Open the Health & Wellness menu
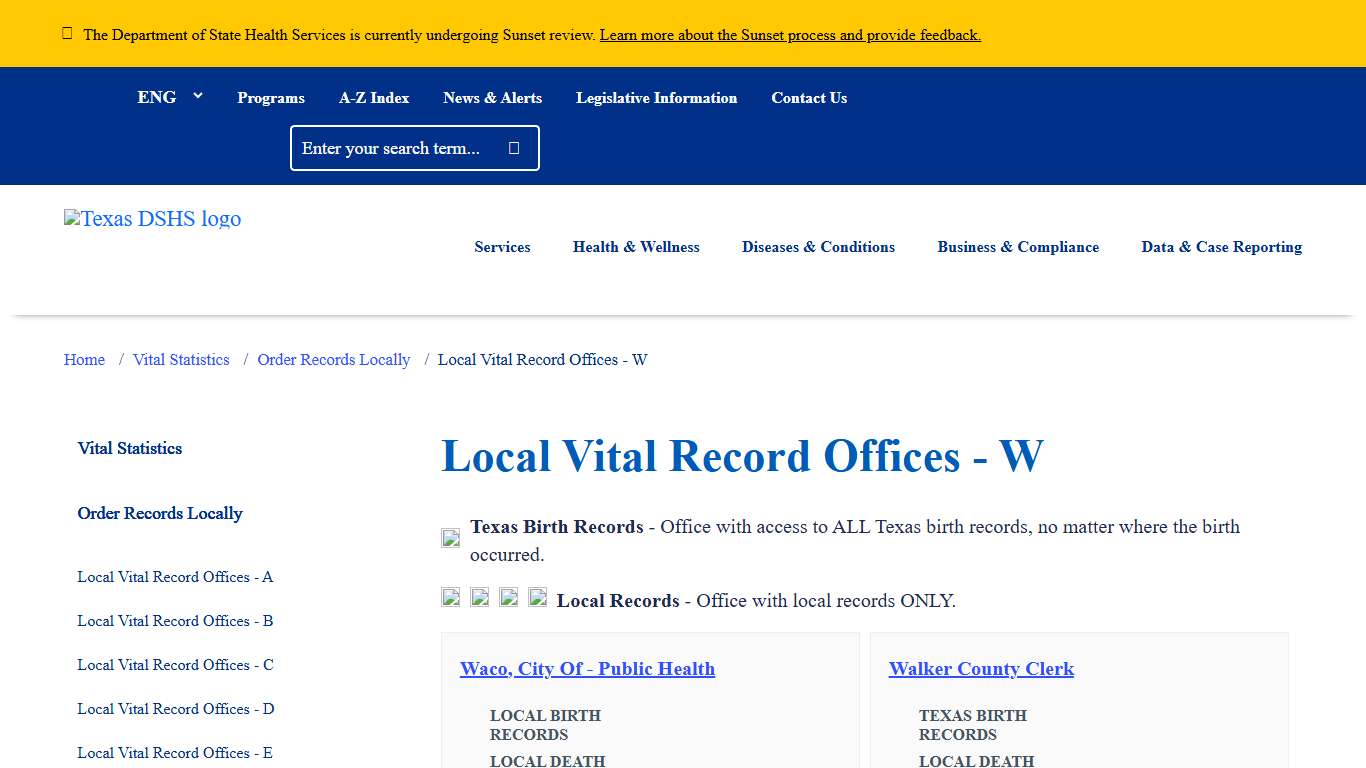This screenshot has width=1366, height=768. click(636, 247)
